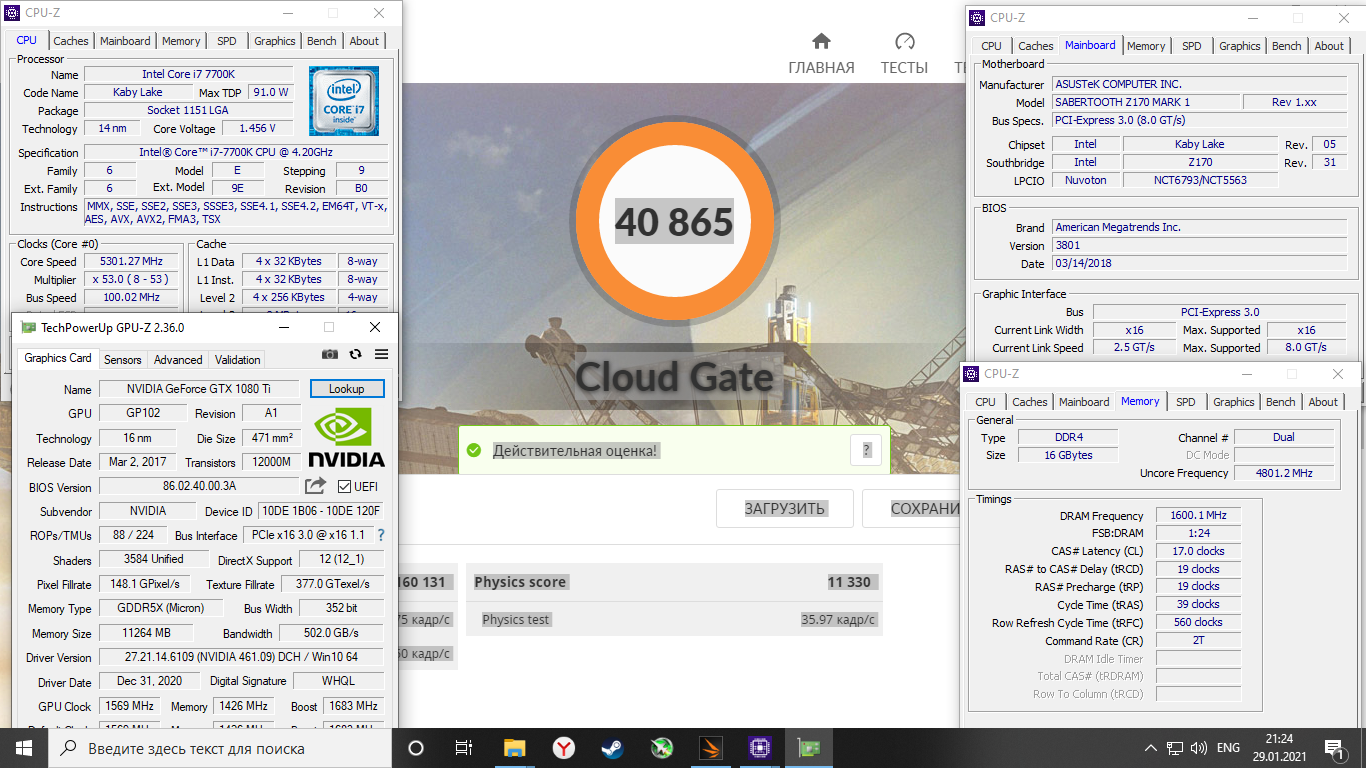Click the green checkmark validity icon
Viewport: 1366px width, 768px height.
pyautogui.click(x=474, y=451)
